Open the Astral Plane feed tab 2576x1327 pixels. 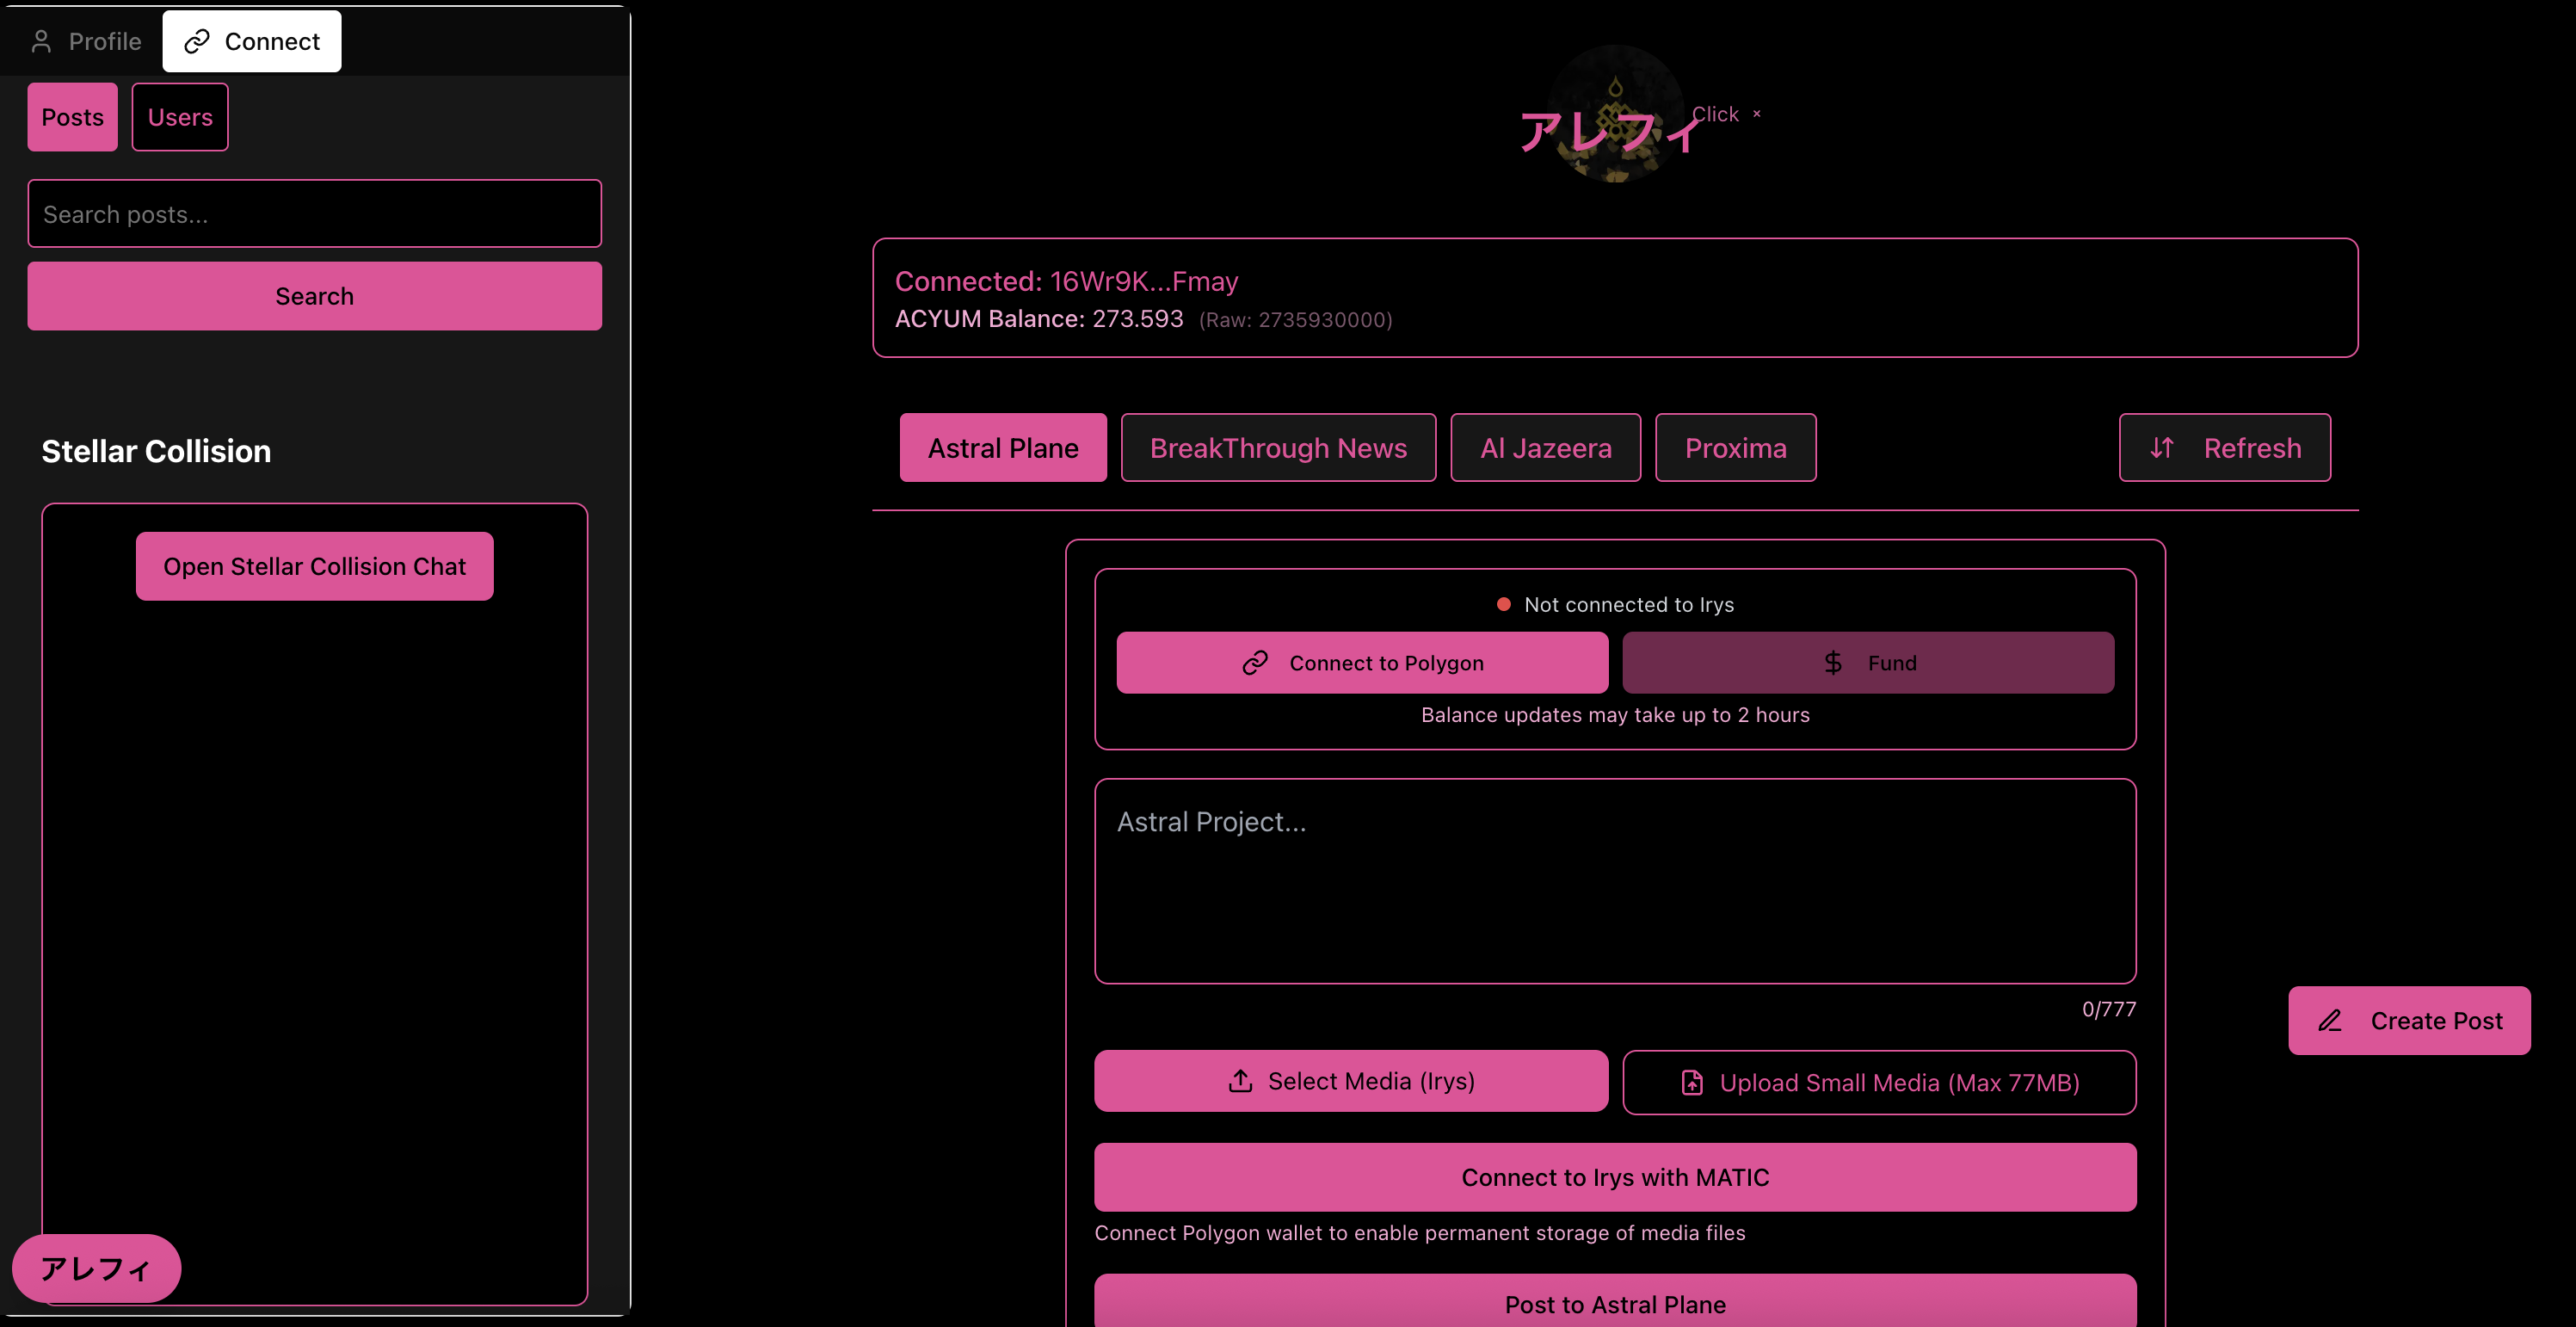[x=1002, y=447]
